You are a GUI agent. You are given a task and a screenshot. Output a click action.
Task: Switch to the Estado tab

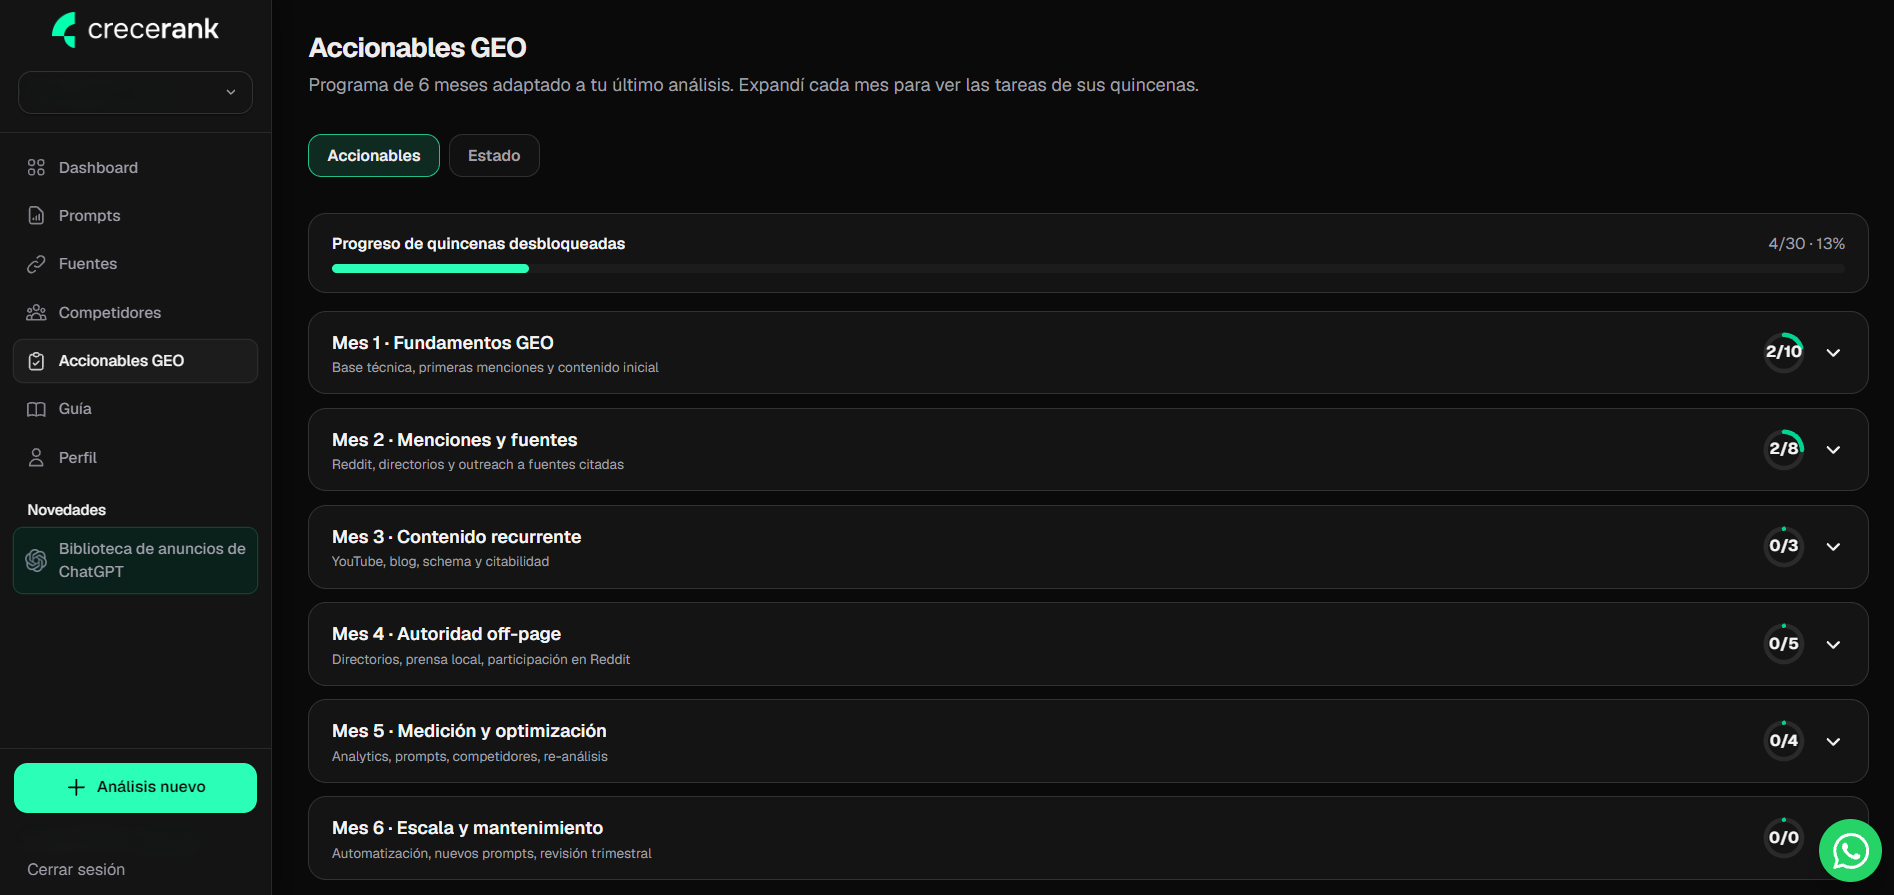pyautogui.click(x=494, y=155)
